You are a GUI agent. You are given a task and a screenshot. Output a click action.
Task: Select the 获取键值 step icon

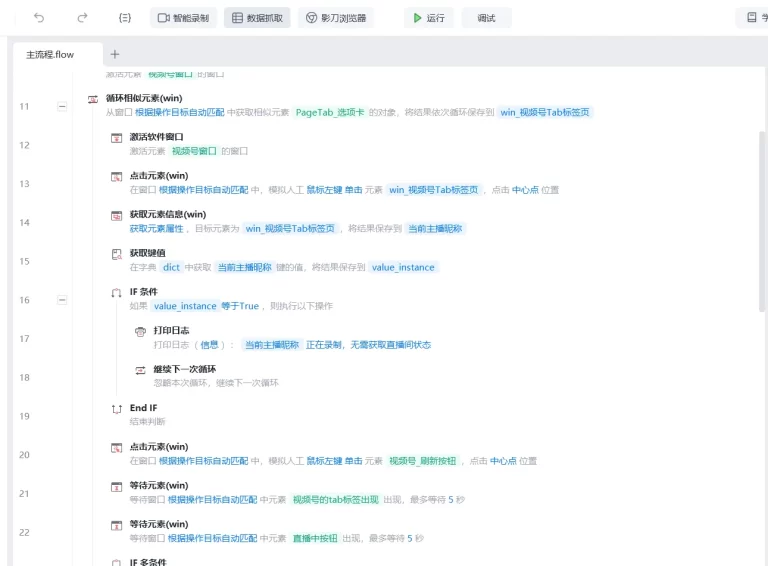click(117, 254)
